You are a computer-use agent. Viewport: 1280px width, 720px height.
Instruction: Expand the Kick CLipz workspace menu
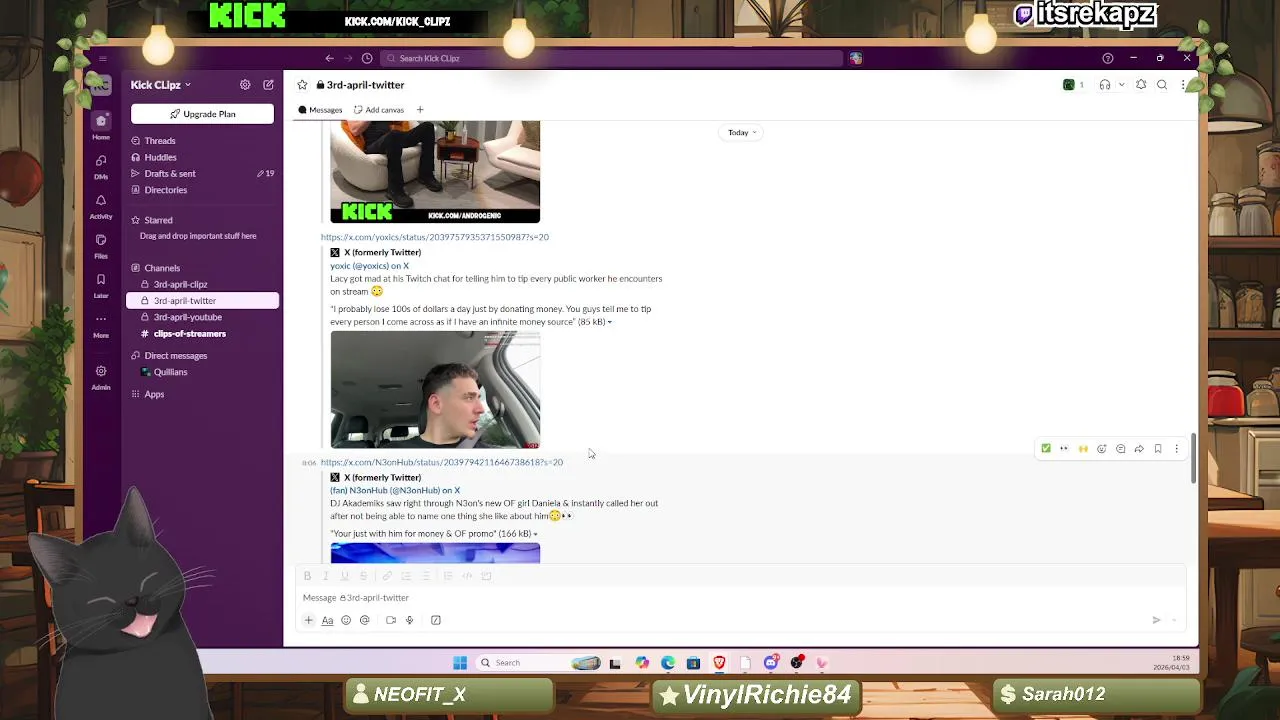pos(160,85)
